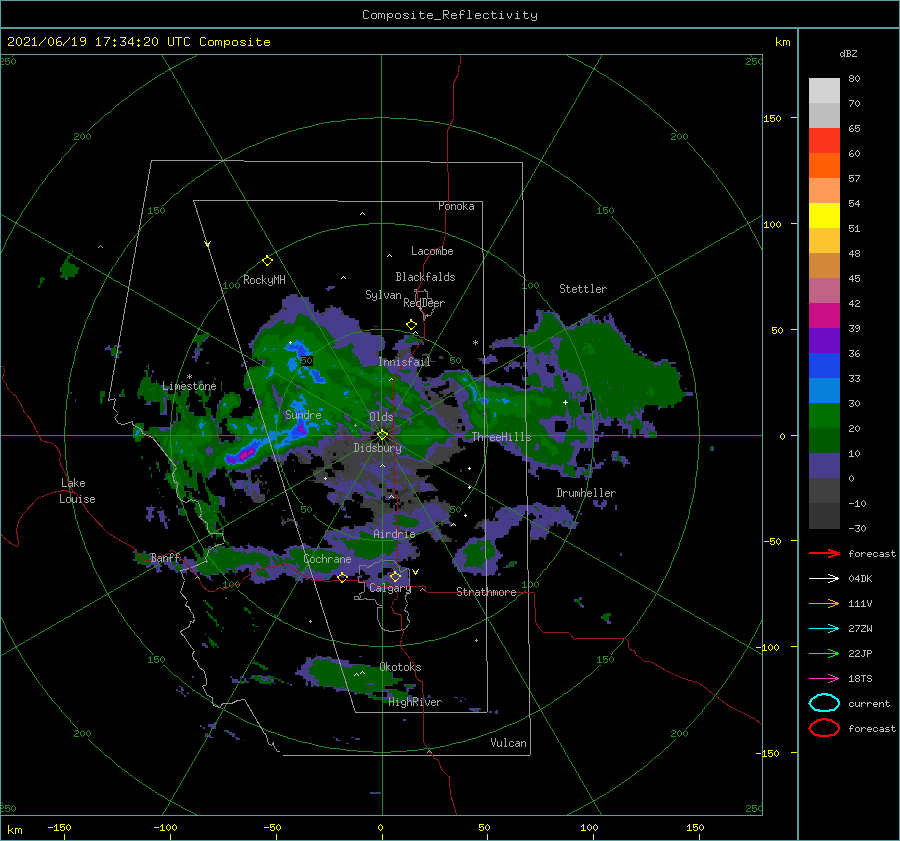Click the Didsbury town label
The image size is (900, 841).
377,448
